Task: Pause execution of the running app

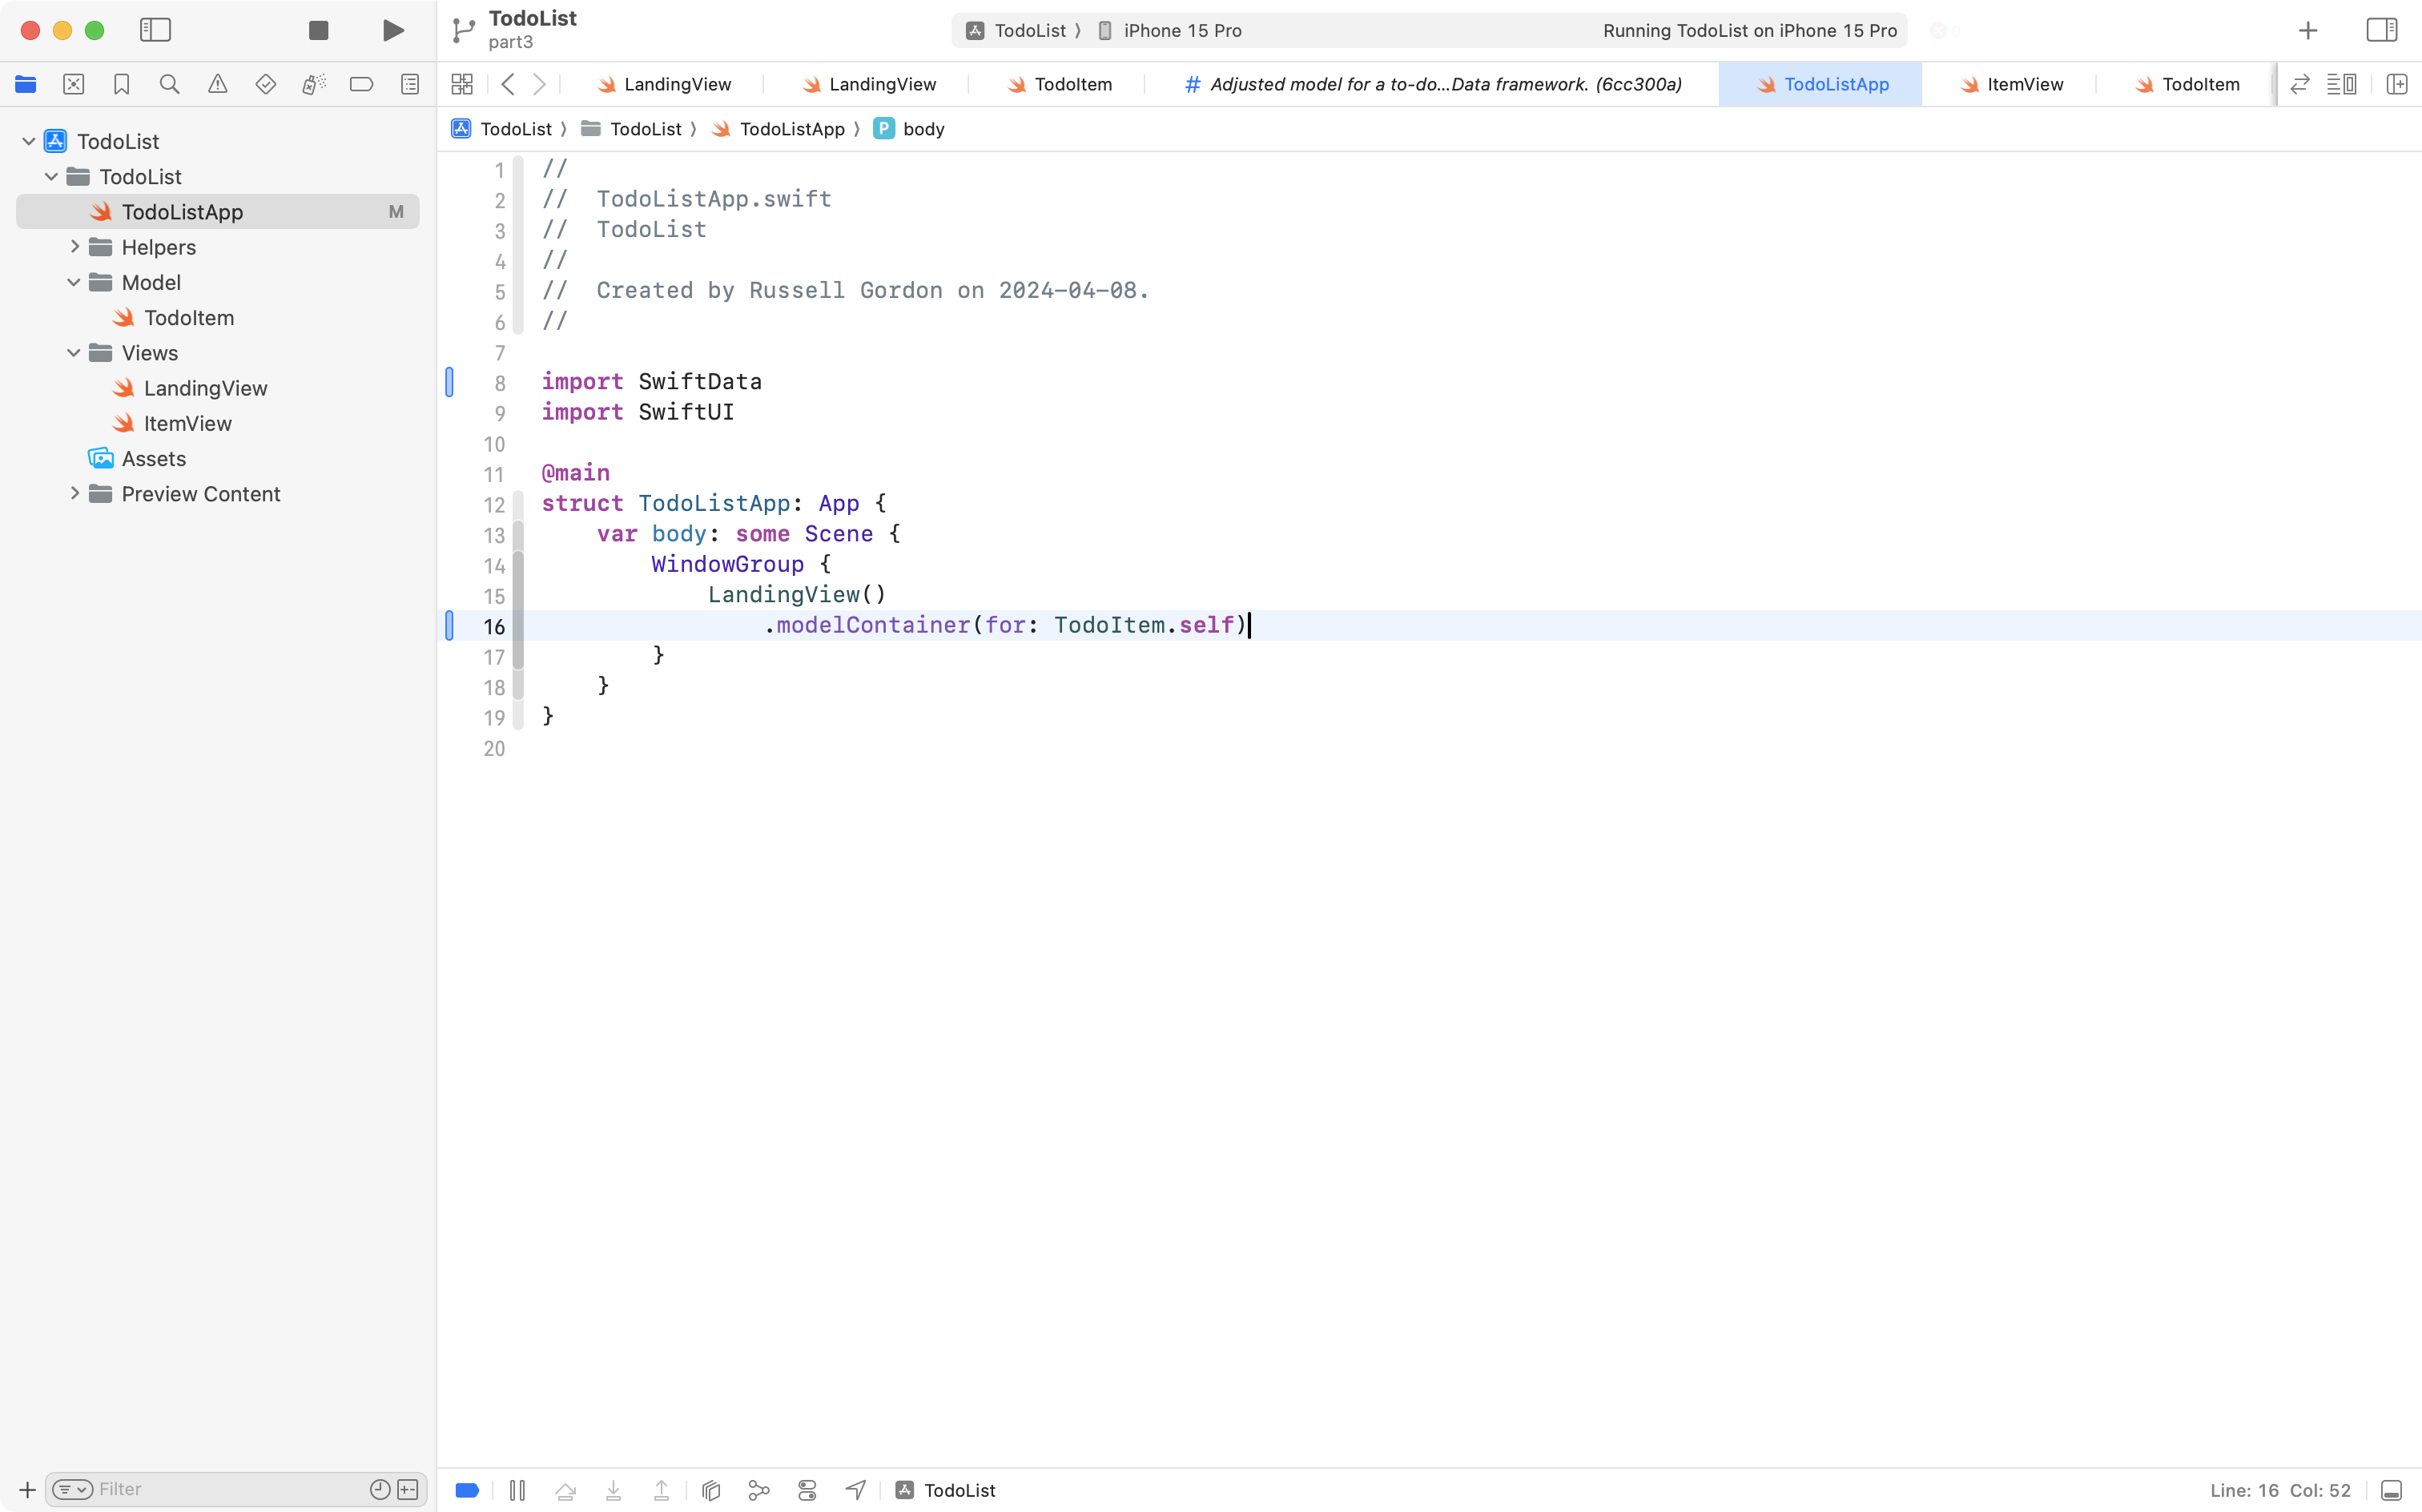Action: [x=517, y=1489]
